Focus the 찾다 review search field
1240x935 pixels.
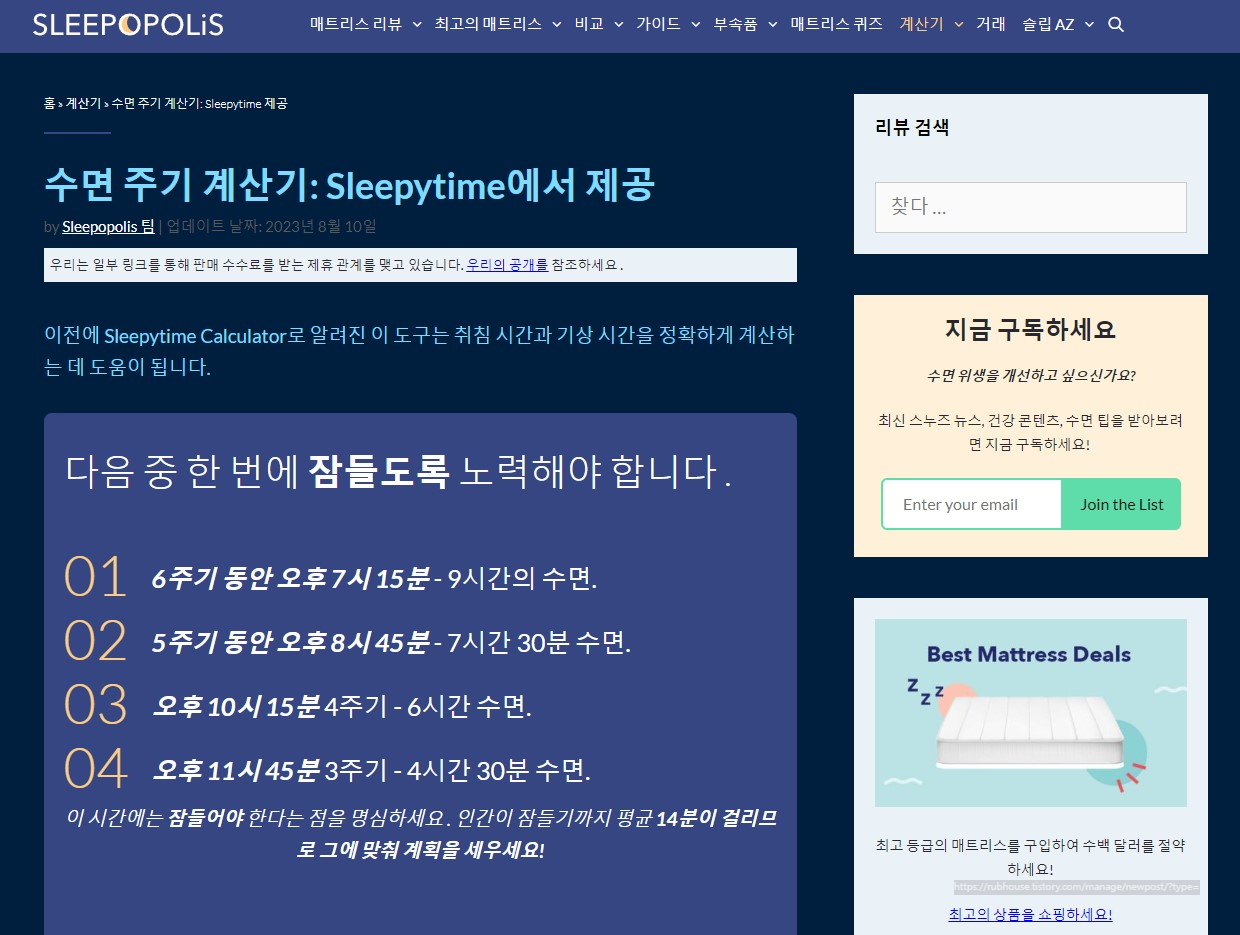[x=1030, y=207]
